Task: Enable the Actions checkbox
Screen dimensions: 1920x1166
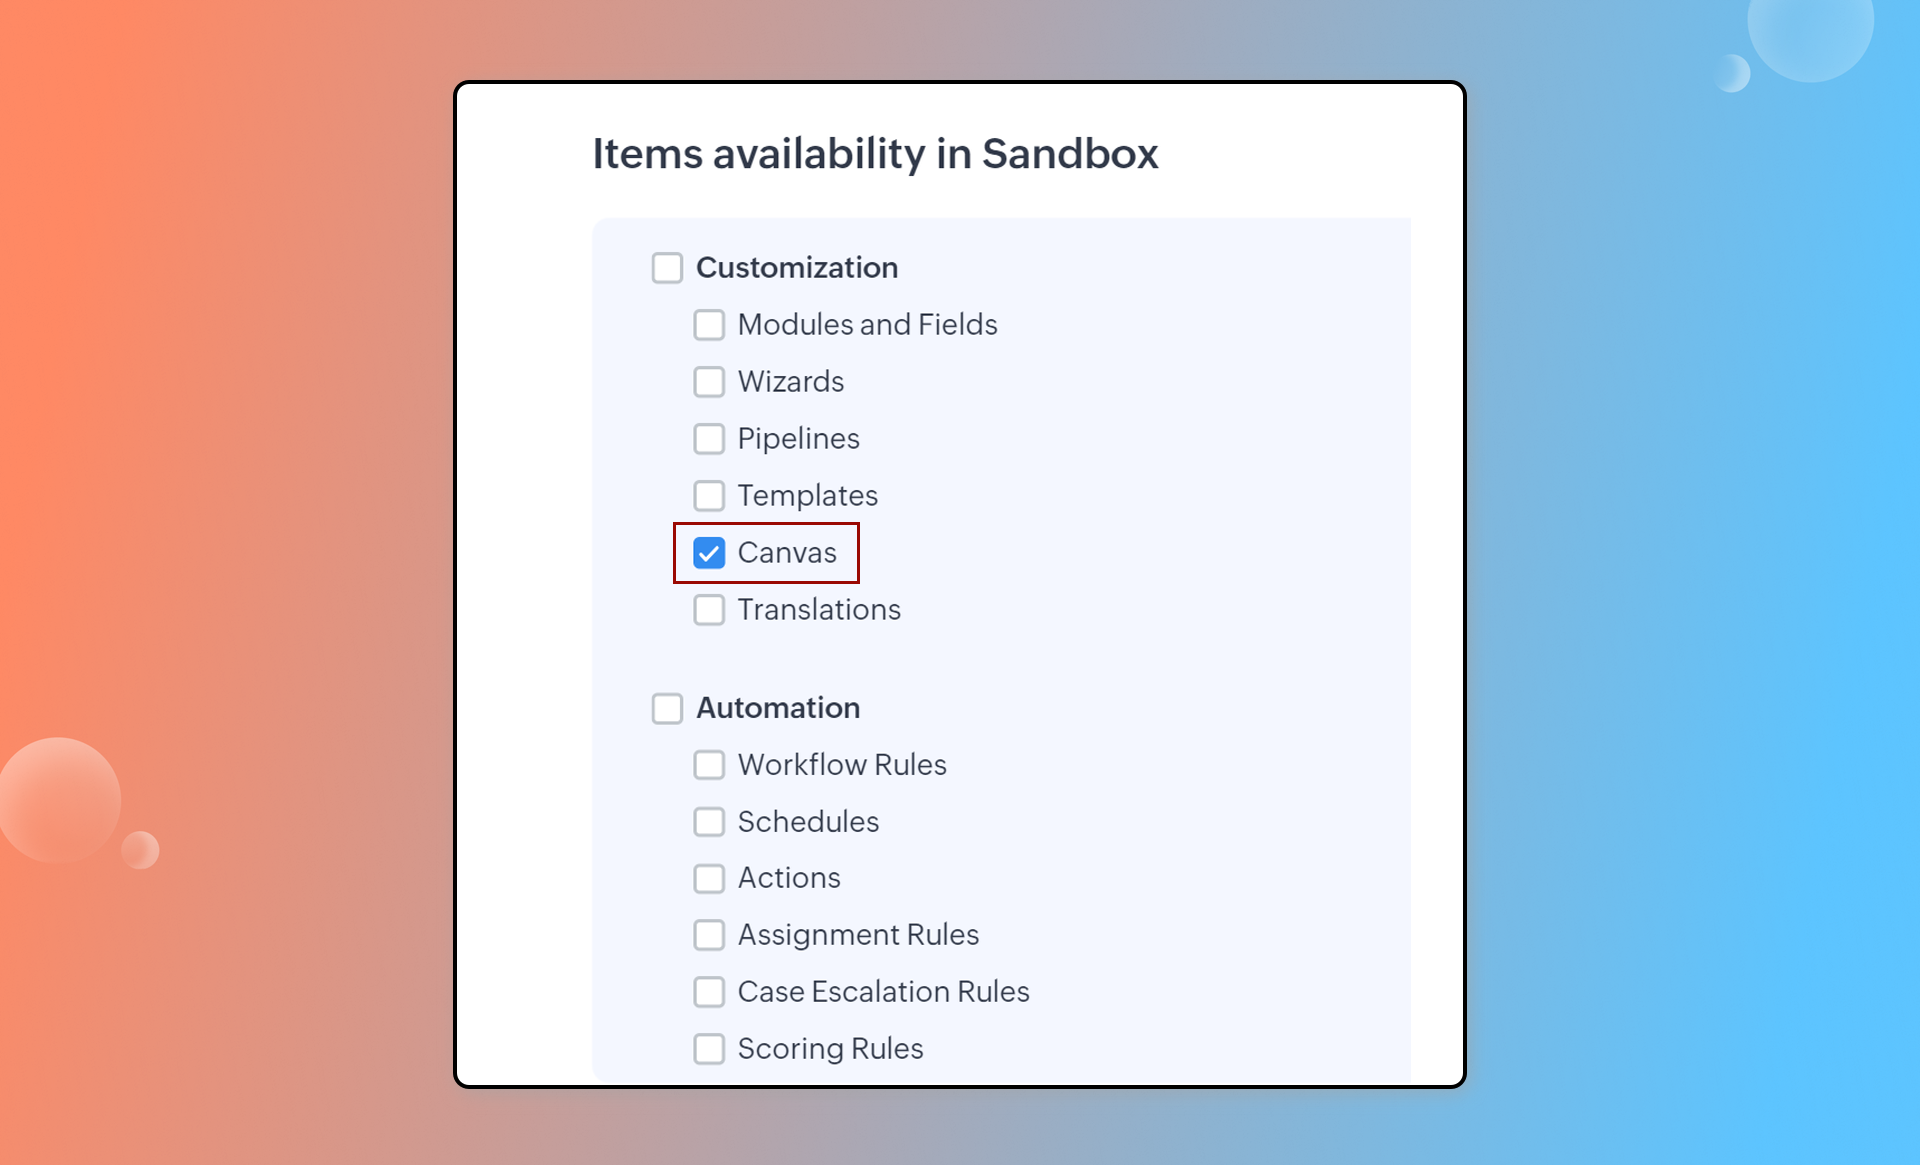Action: (709, 878)
